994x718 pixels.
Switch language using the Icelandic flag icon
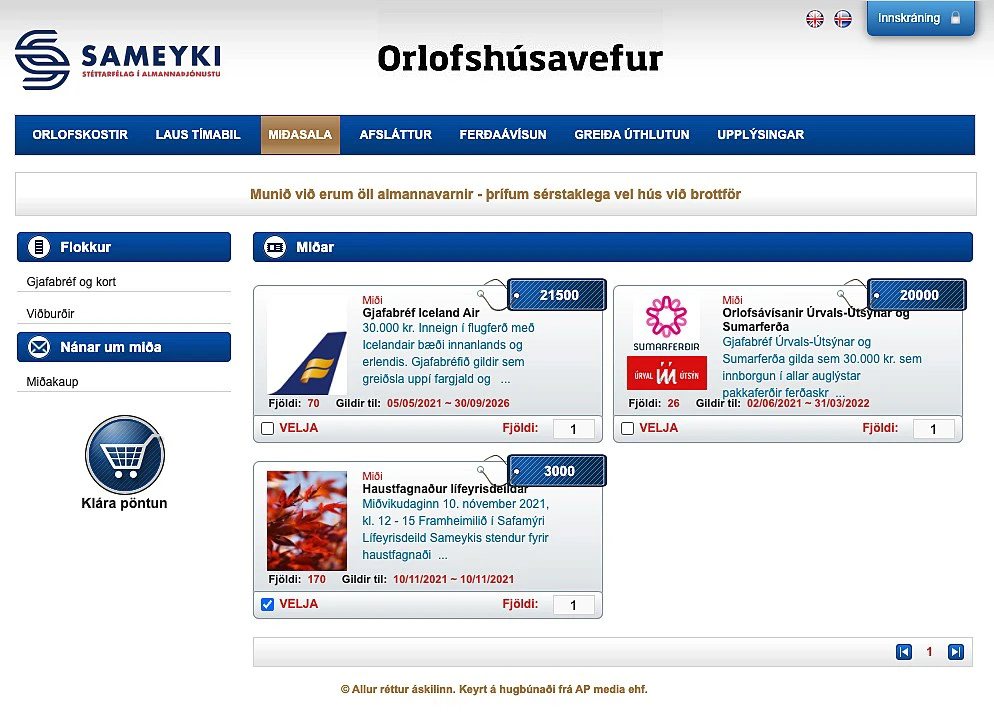point(843,19)
